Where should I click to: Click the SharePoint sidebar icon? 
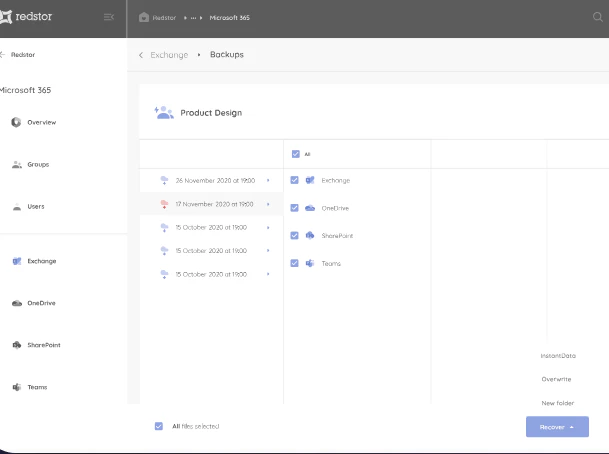pyautogui.click(x=17, y=345)
